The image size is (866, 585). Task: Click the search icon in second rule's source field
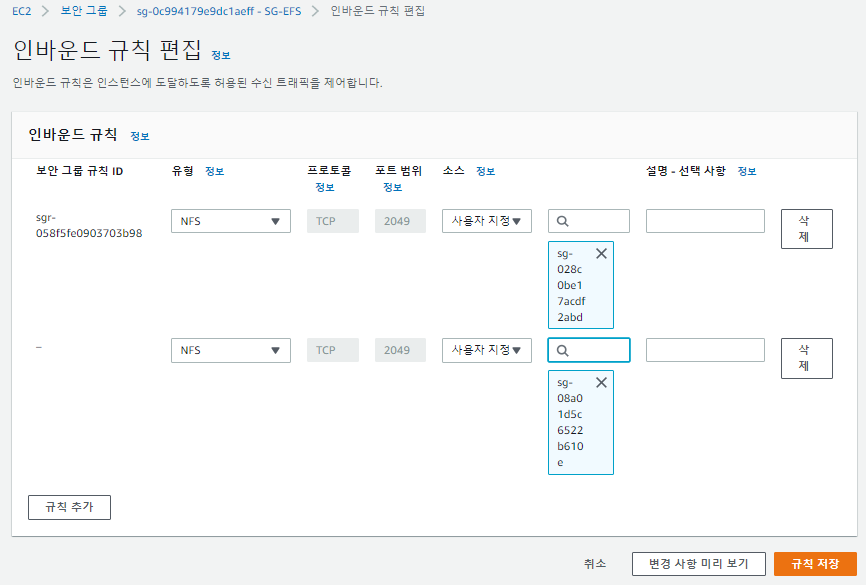coord(562,350)
